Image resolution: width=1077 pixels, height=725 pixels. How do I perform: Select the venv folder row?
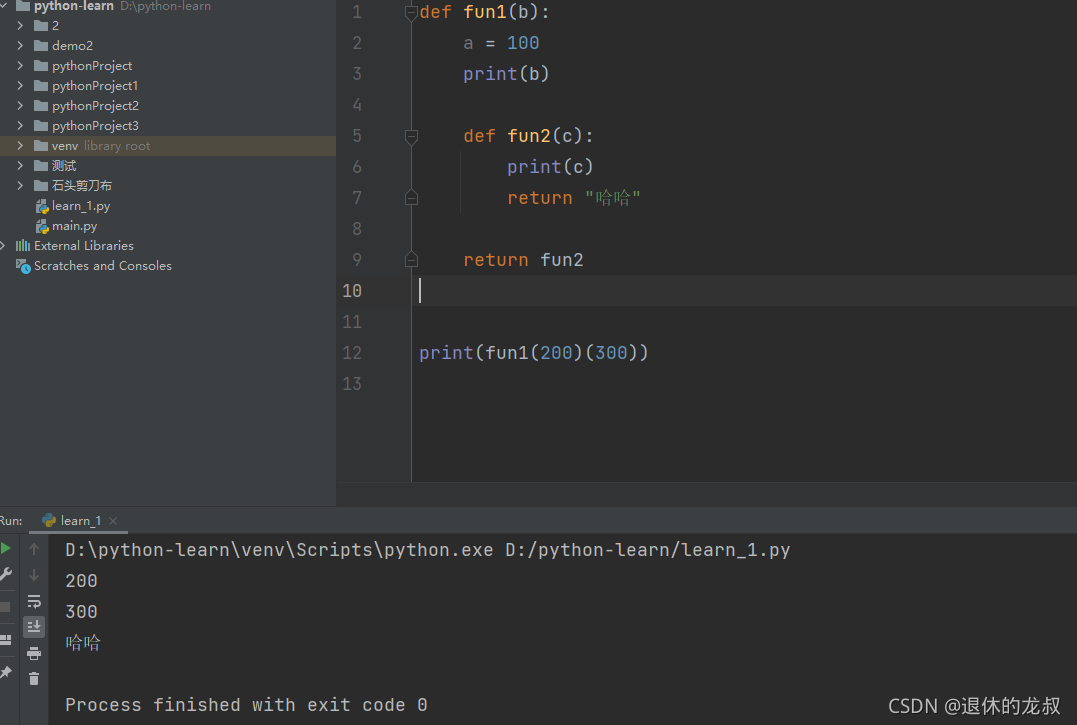pyautogui.click(x=168, y=146)
